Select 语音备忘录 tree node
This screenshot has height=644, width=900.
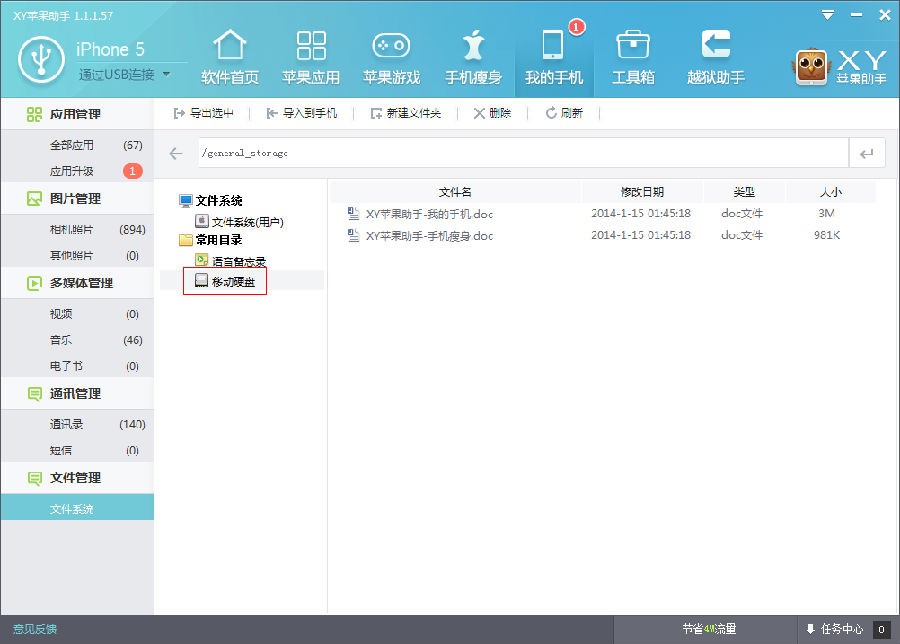231,261
